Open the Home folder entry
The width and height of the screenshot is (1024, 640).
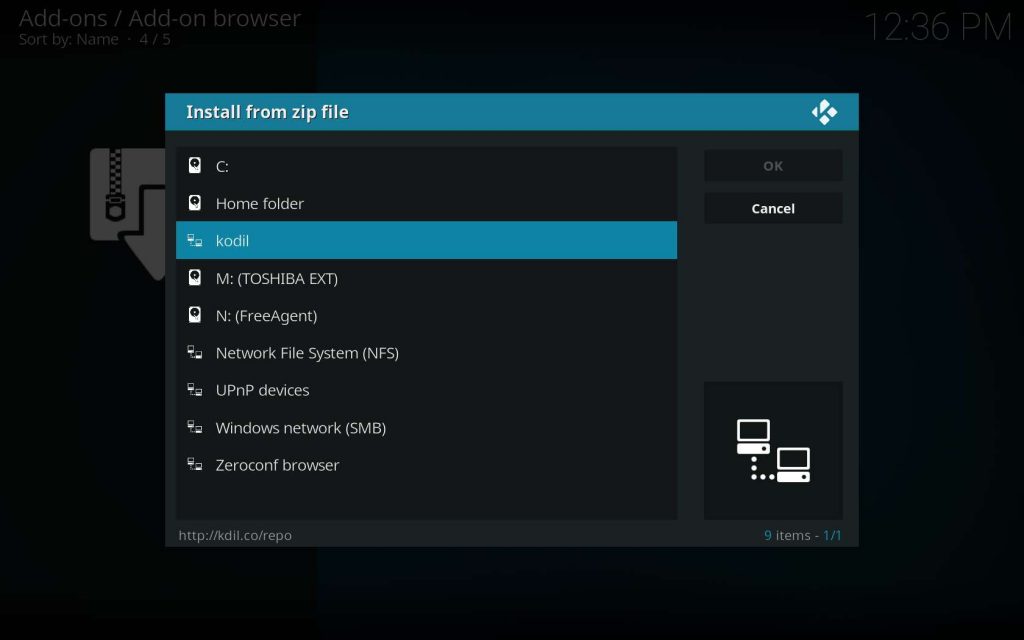pos(426,203)
